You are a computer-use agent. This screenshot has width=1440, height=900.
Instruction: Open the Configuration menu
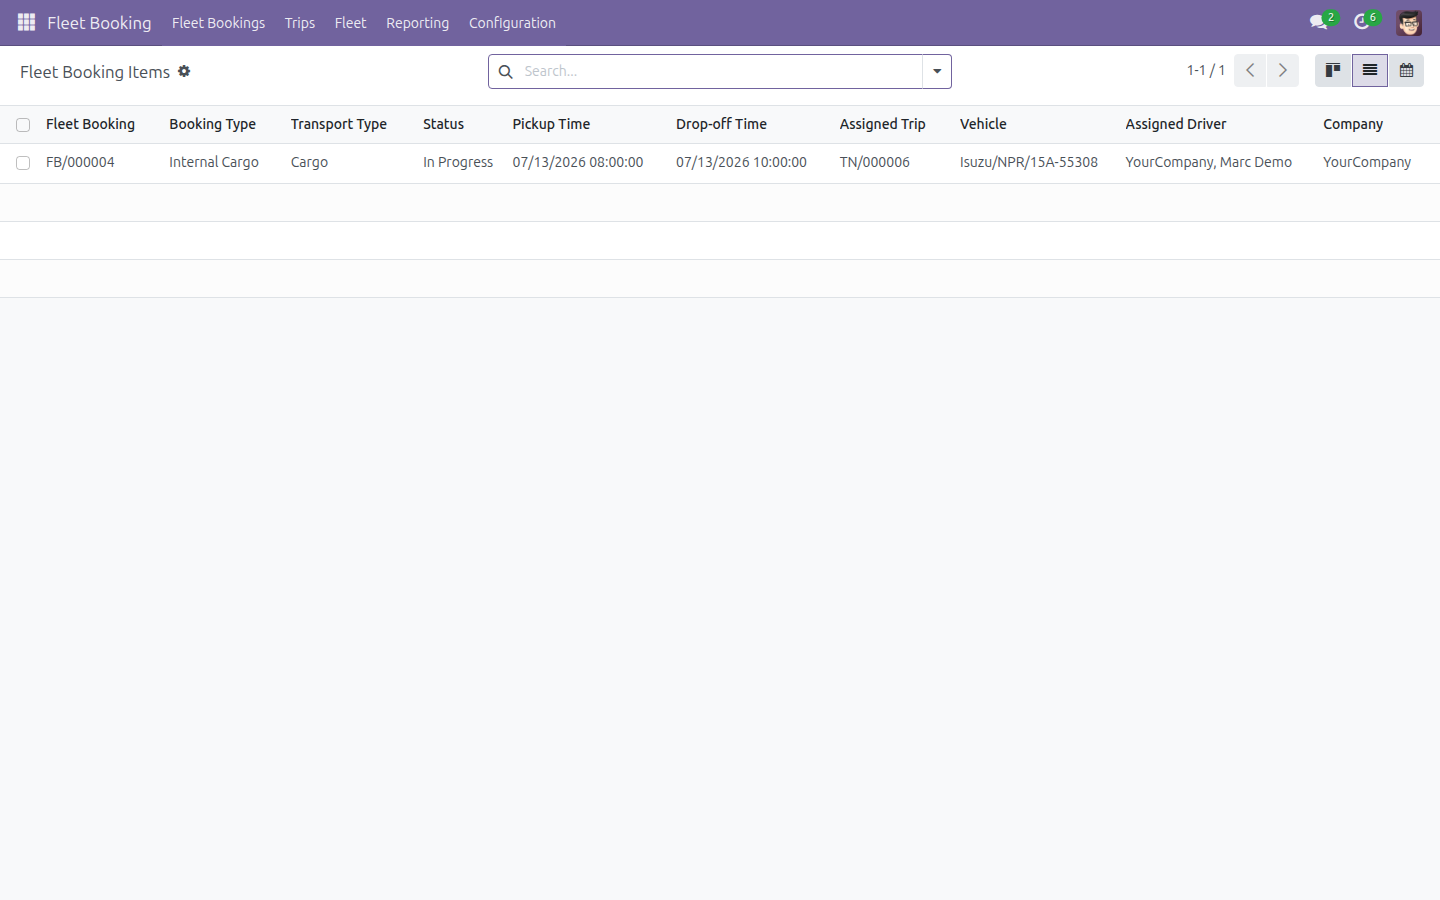pyautogui.click(x=512, y=23)
